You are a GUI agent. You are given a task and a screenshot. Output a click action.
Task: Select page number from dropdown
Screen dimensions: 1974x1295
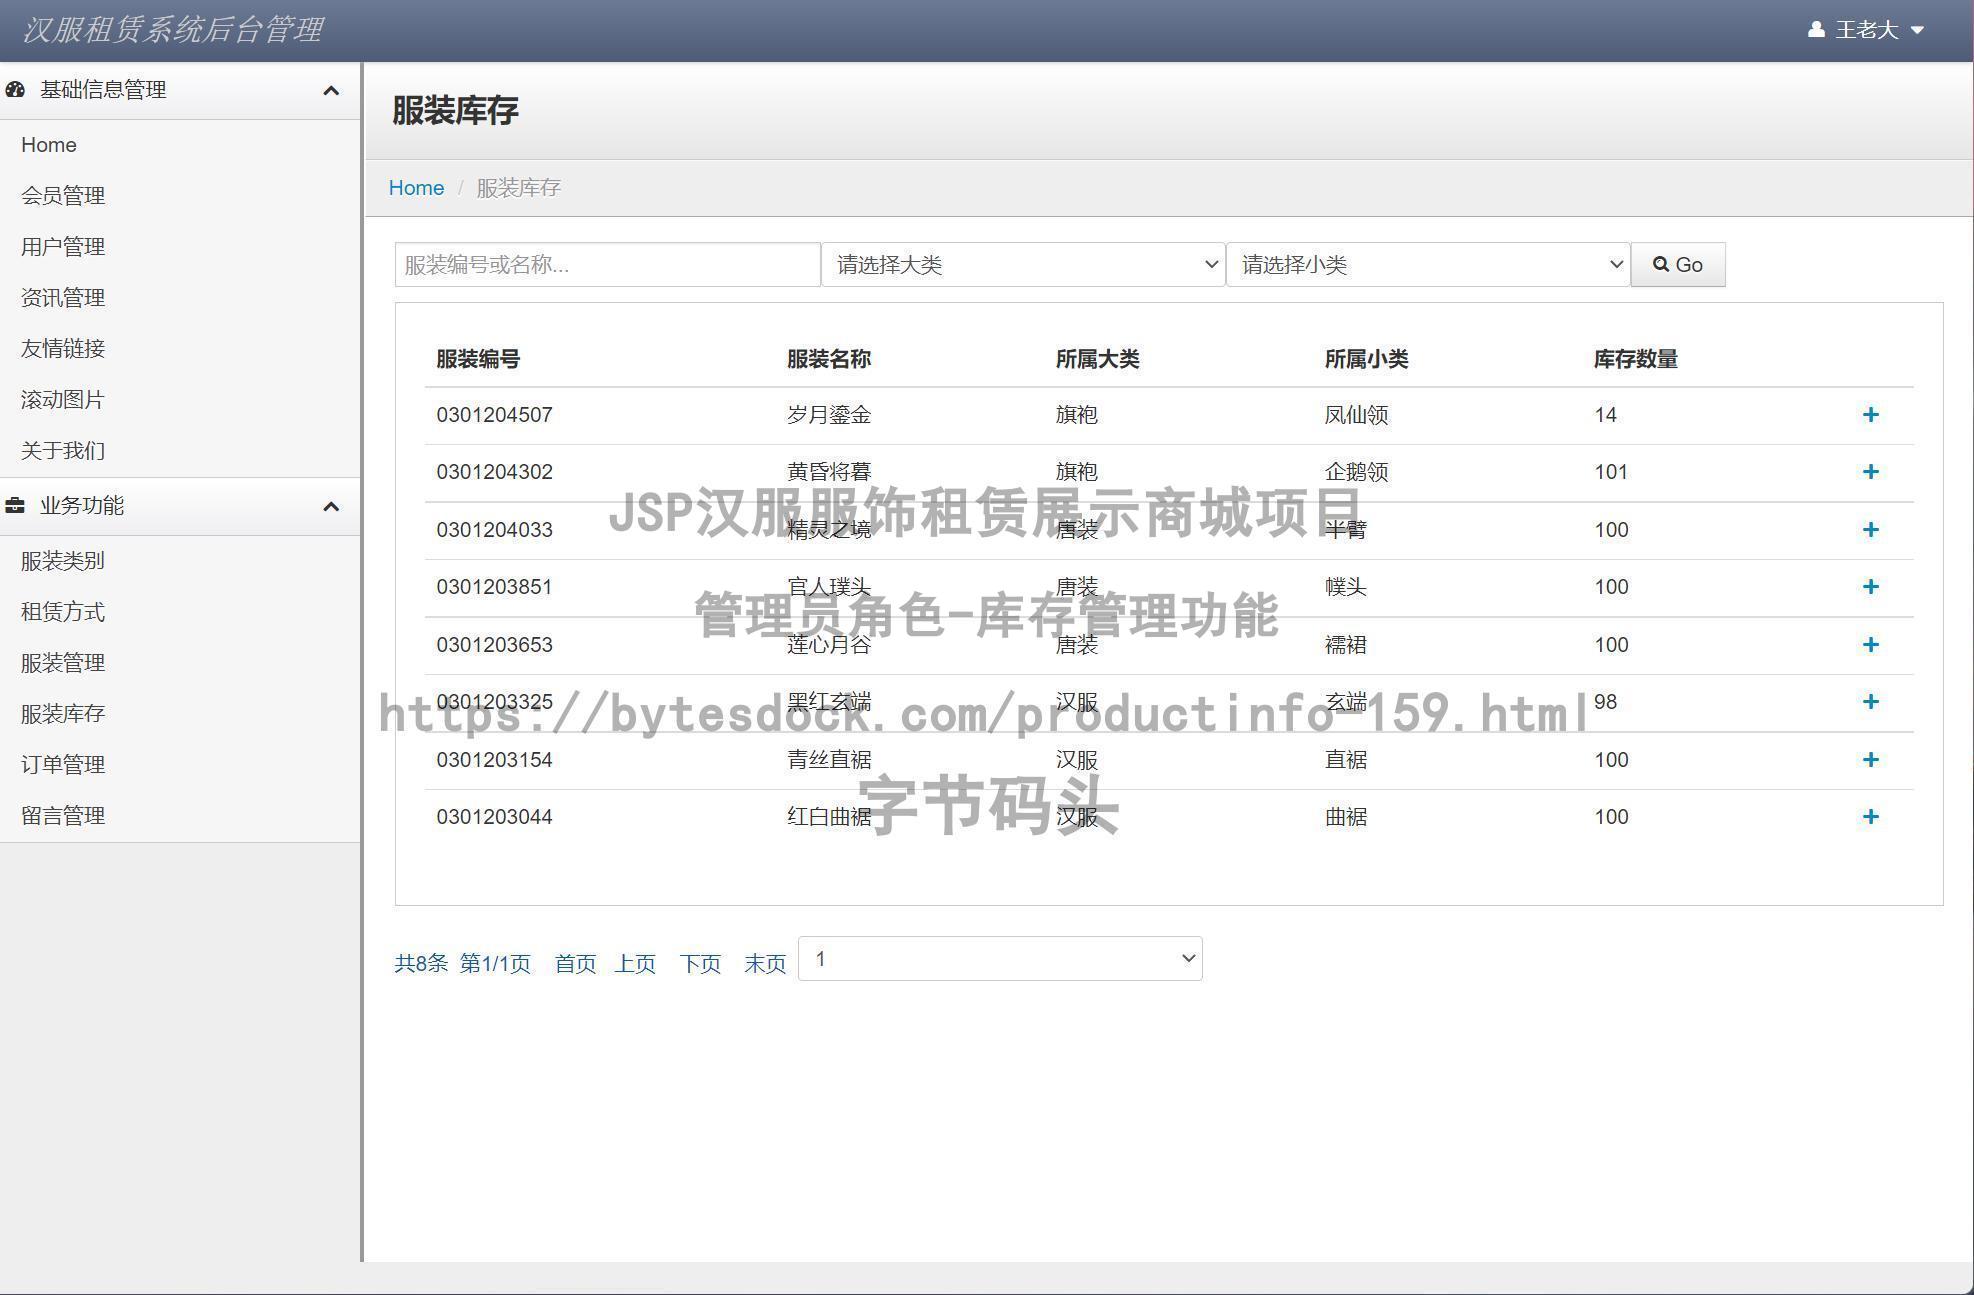[x=1001, y=958]
